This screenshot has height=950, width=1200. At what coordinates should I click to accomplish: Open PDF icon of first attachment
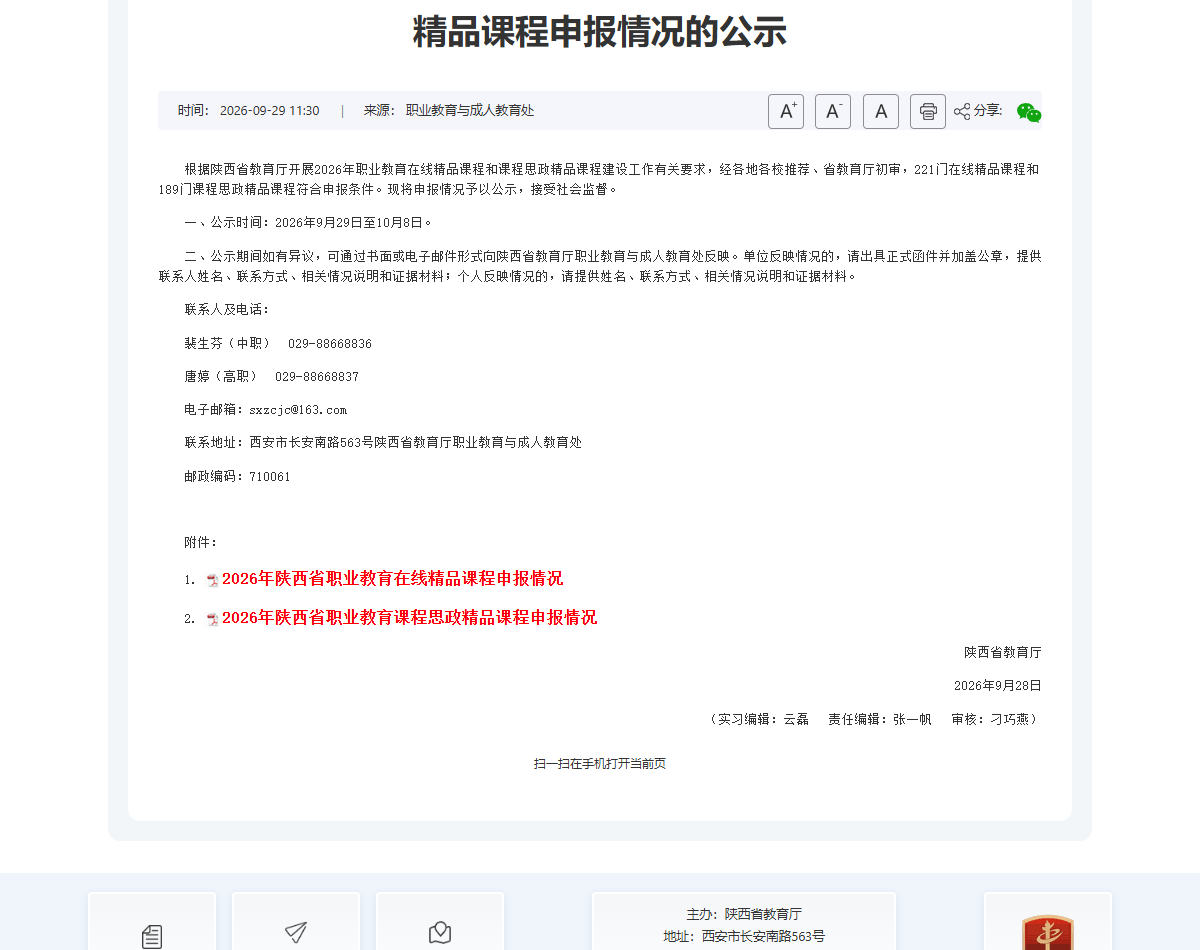[x=212, y=580]
